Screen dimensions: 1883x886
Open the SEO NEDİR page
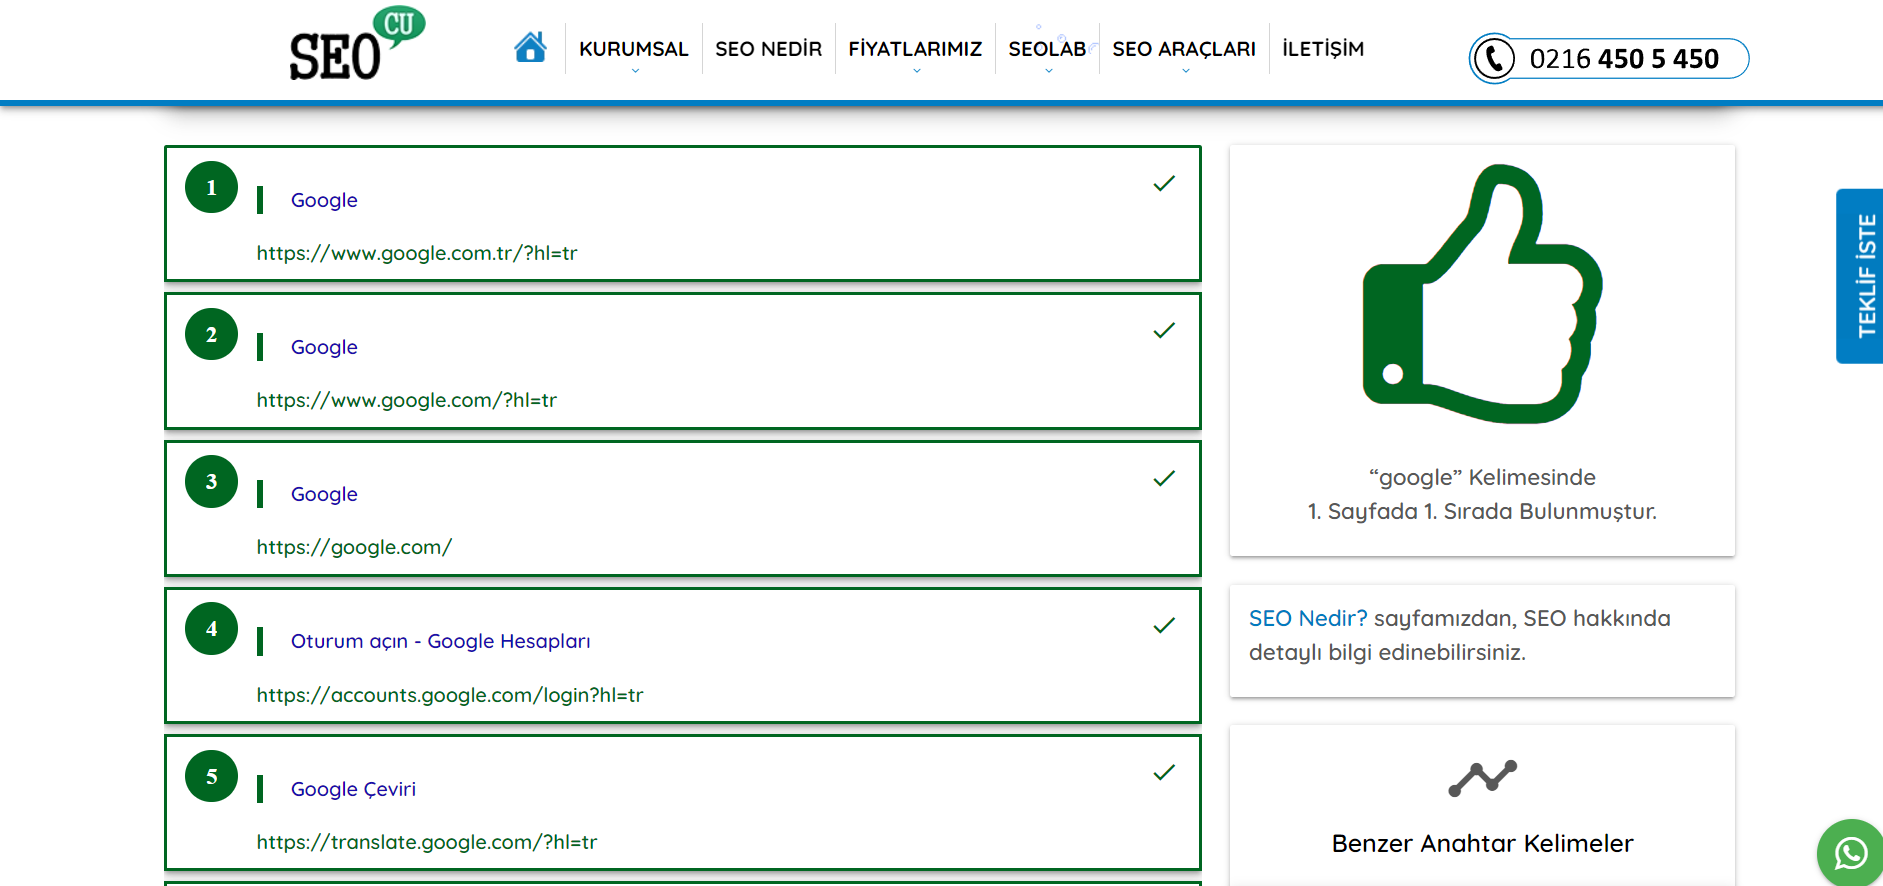coord(768,49)
